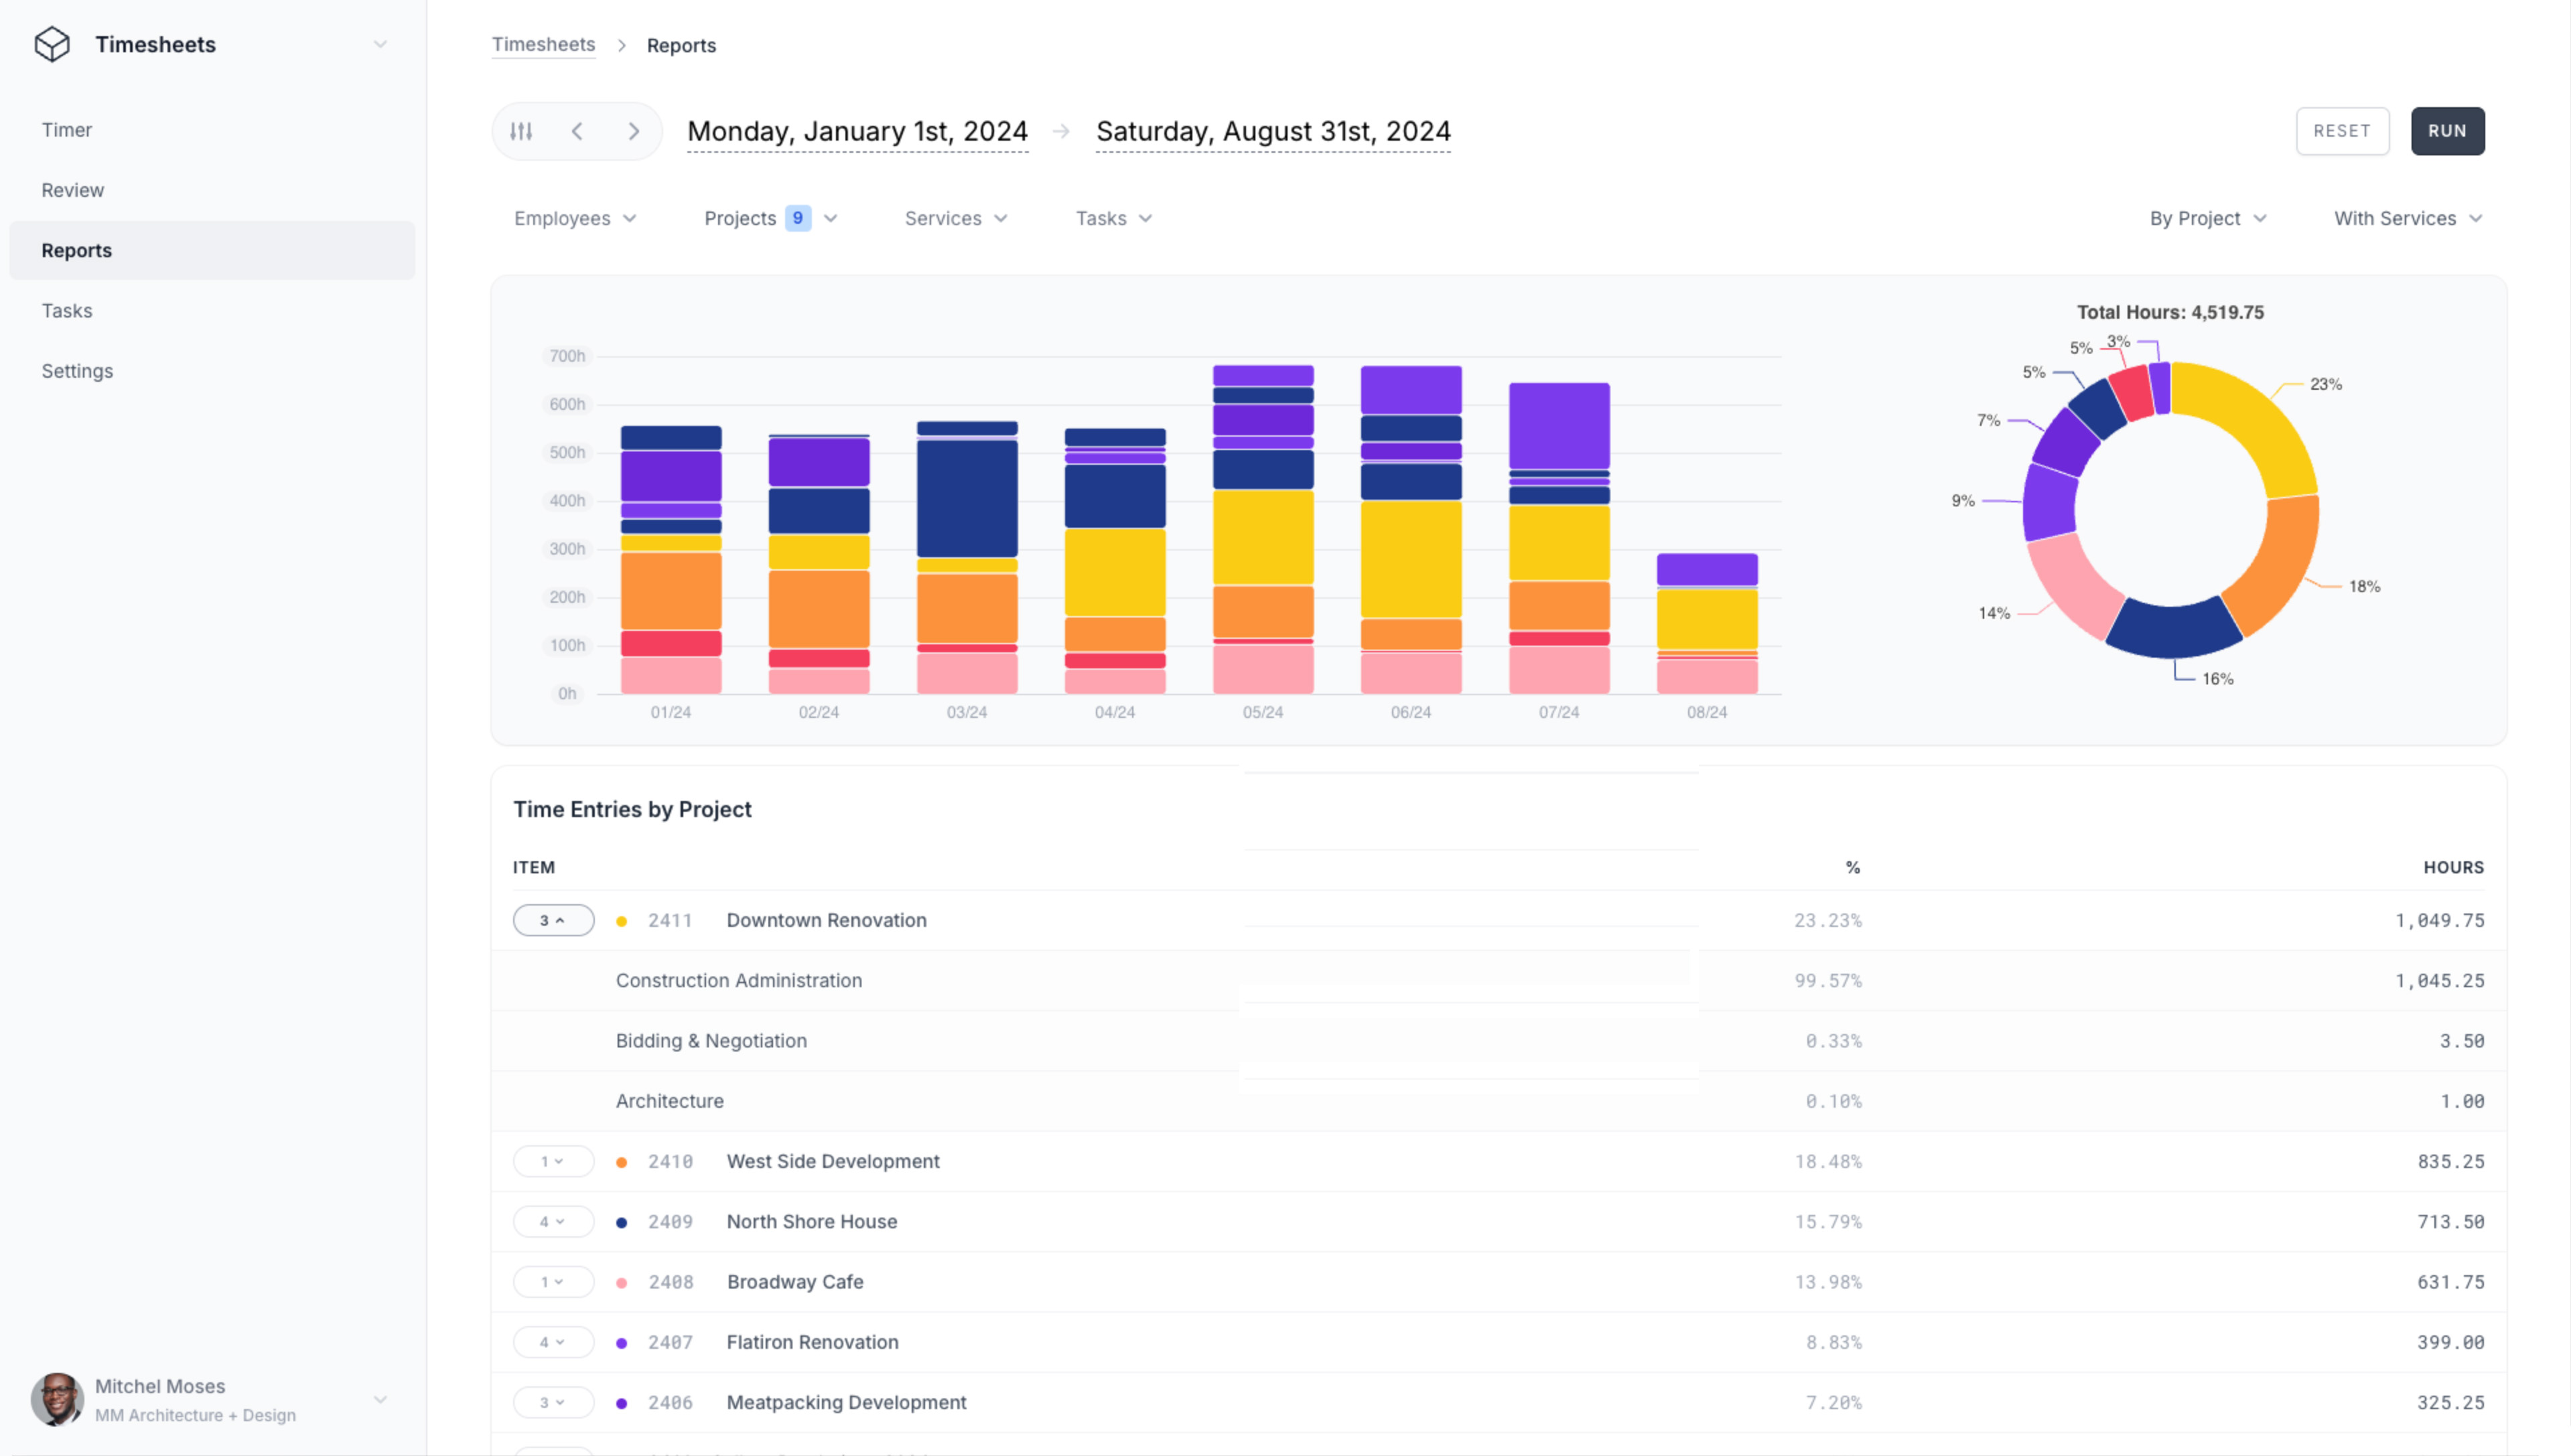Click the 08/24 stacked bar

click(1707, 623)
